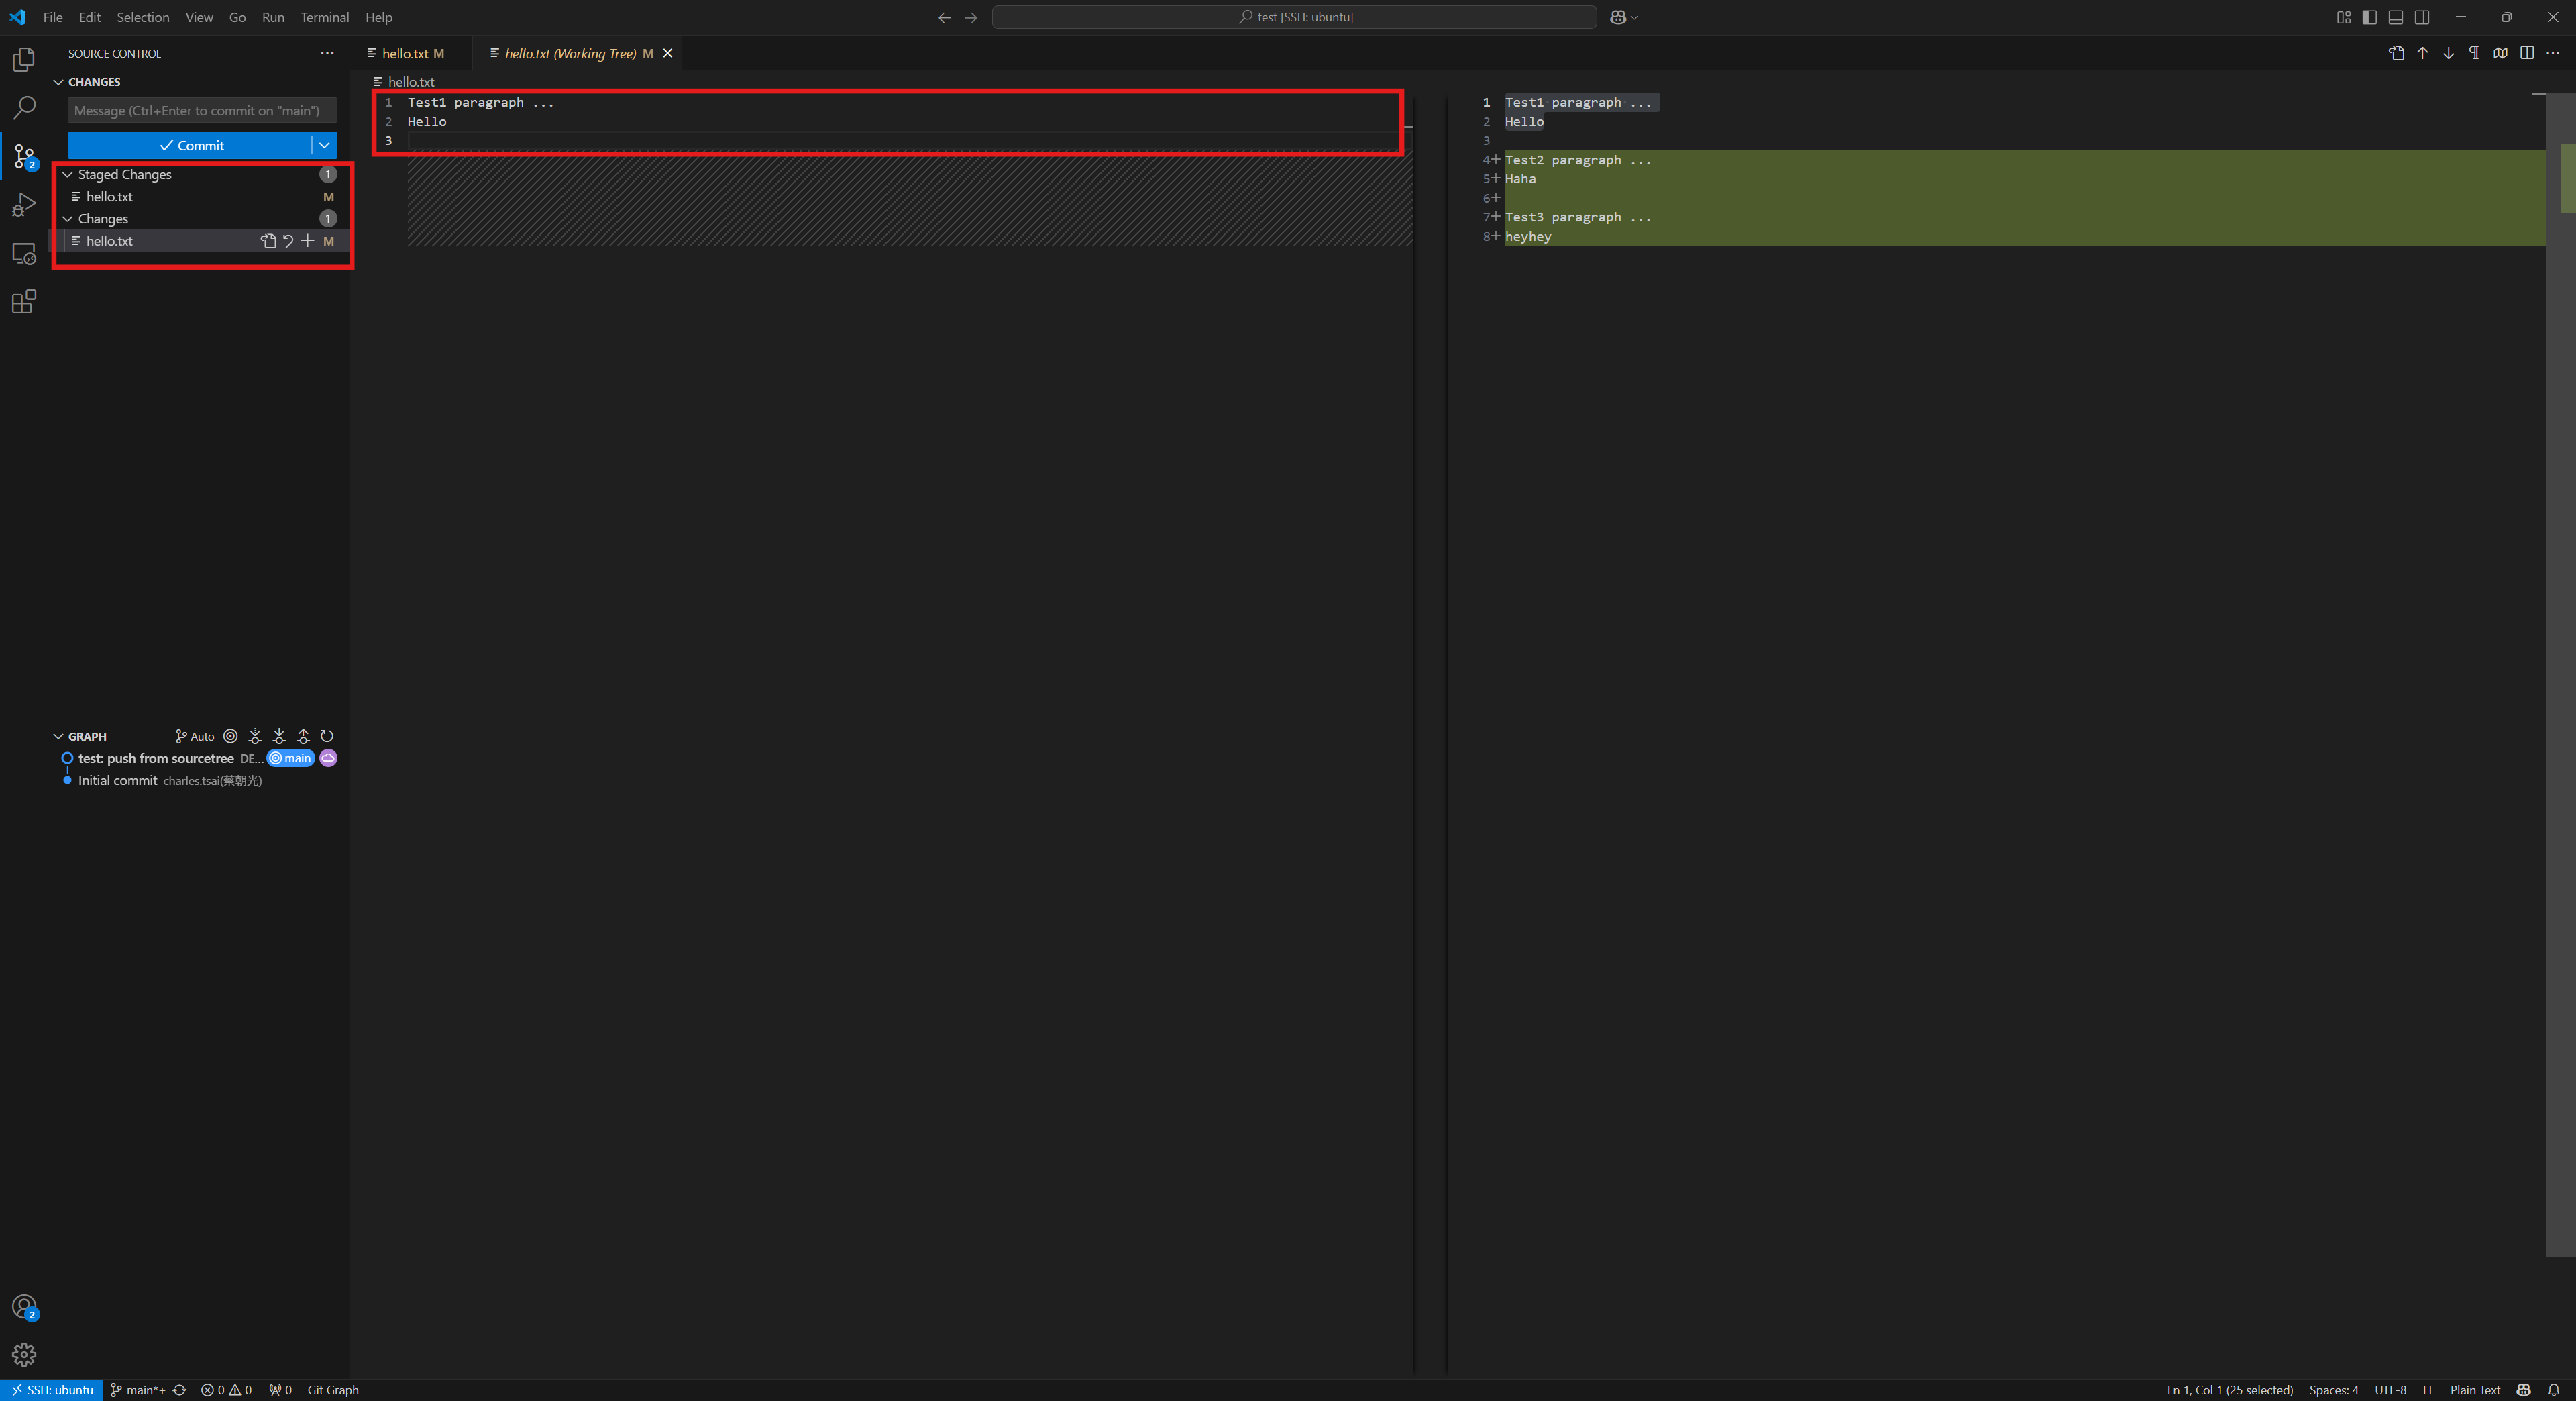Image resolution: width=2576 pixels, height=1401 pixels.
Task: Toggle whitespace rendering in the diff editor
Action: tap(2474, 53)
